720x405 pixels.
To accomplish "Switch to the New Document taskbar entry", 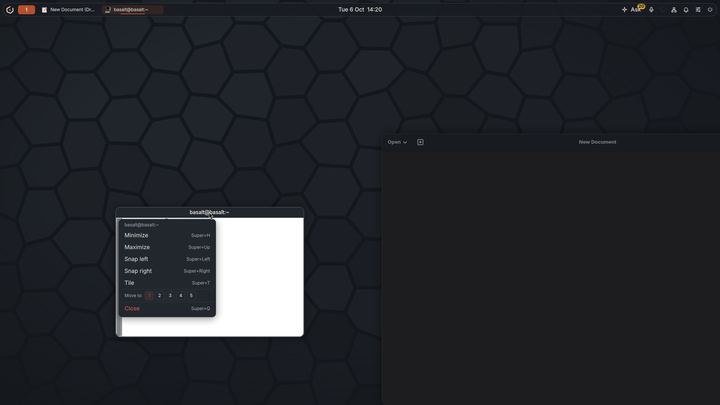I will point(68,10).
